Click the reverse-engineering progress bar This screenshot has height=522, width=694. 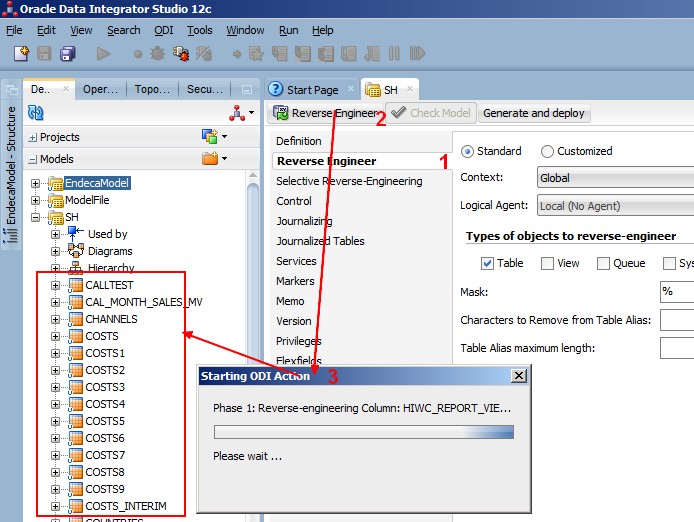(364, 432)
